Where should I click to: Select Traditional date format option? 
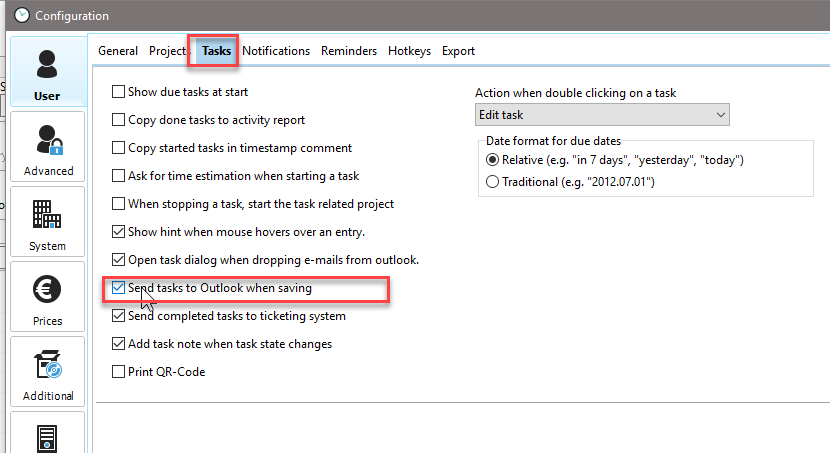coord(491,182)
